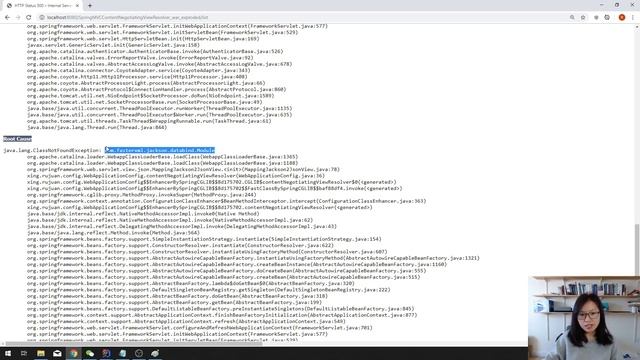The width and height of the screenshot is (640, 360).
Task: Click the WebApplicationConfig.java:36 stack line
Action: click(176, 176)
